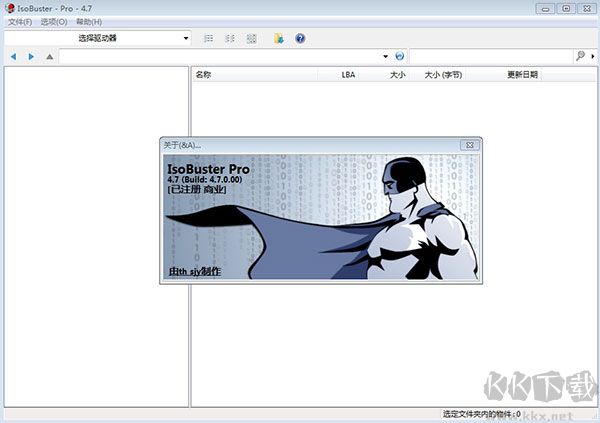Go forward with right arrow
Screen dimensions: 600x423
[x=31, y=57]
